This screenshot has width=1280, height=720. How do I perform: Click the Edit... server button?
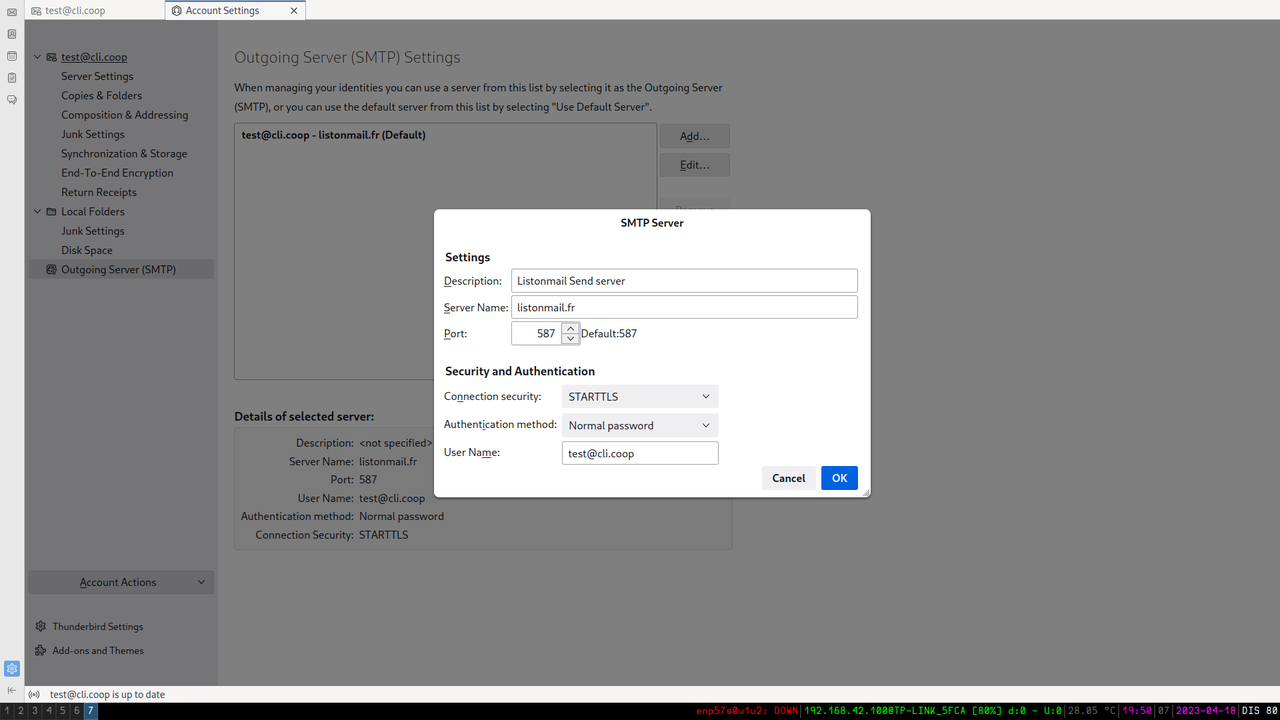[694, 165]
